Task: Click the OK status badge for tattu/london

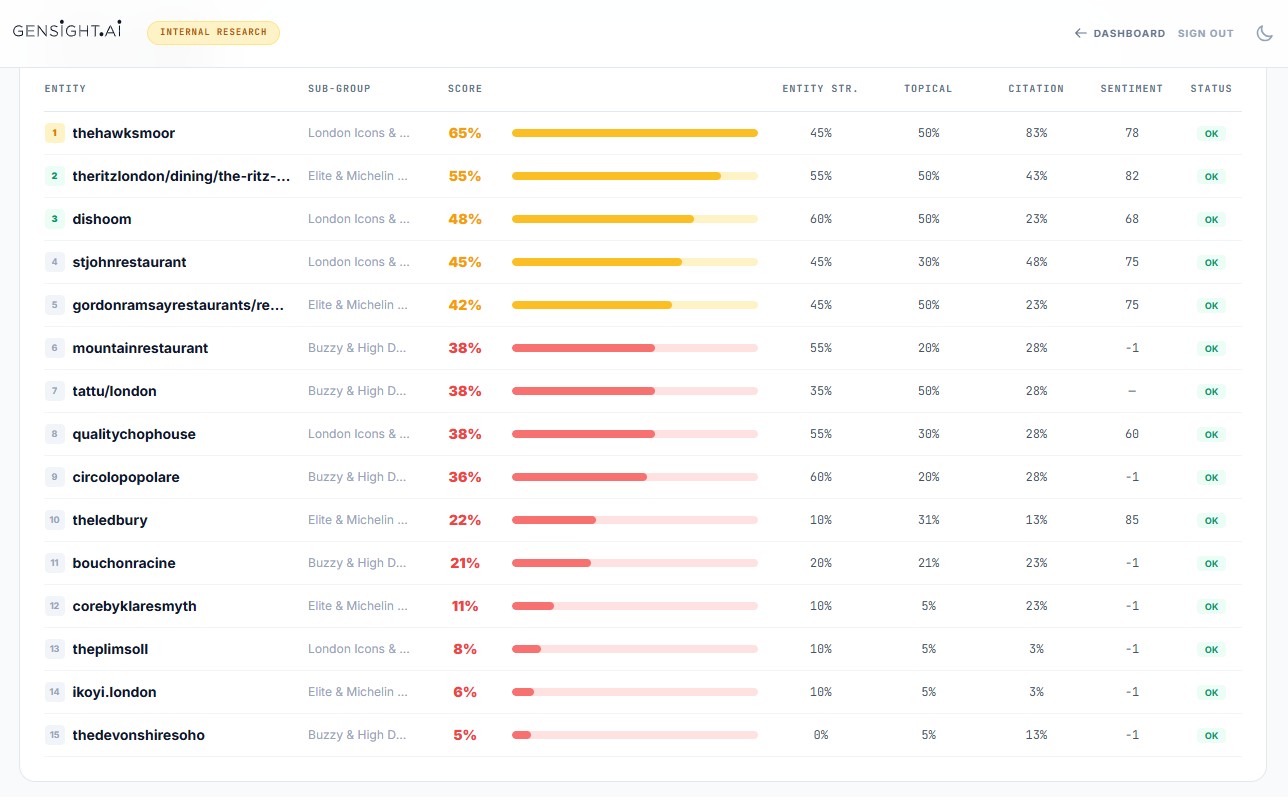Action: coord(1211,391)
